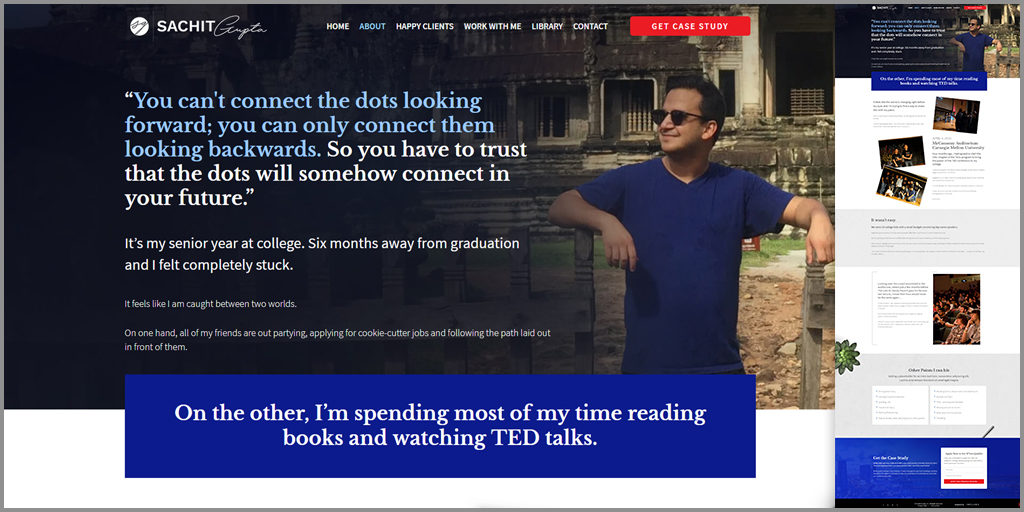Select the stage event photo in page preview
The width and height of the screenshot is (1024, 512).
pyautogui.click(x=956, y=115)
